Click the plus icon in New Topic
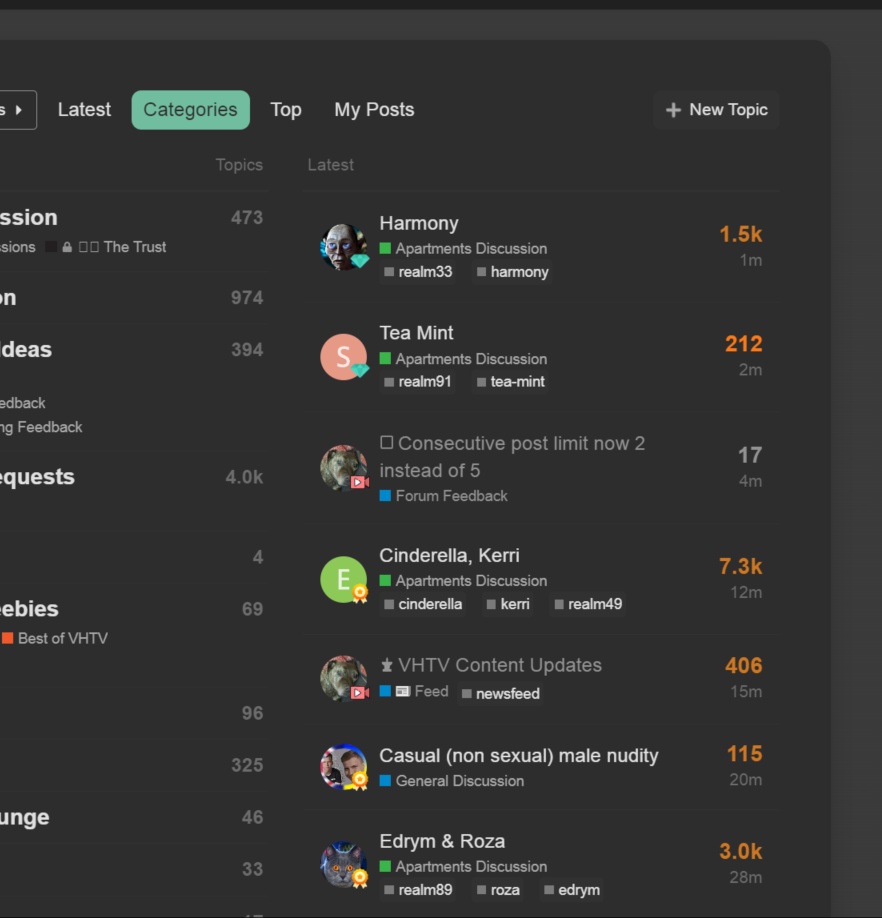The width and height of the screenshot is (882, 918). 673,109
